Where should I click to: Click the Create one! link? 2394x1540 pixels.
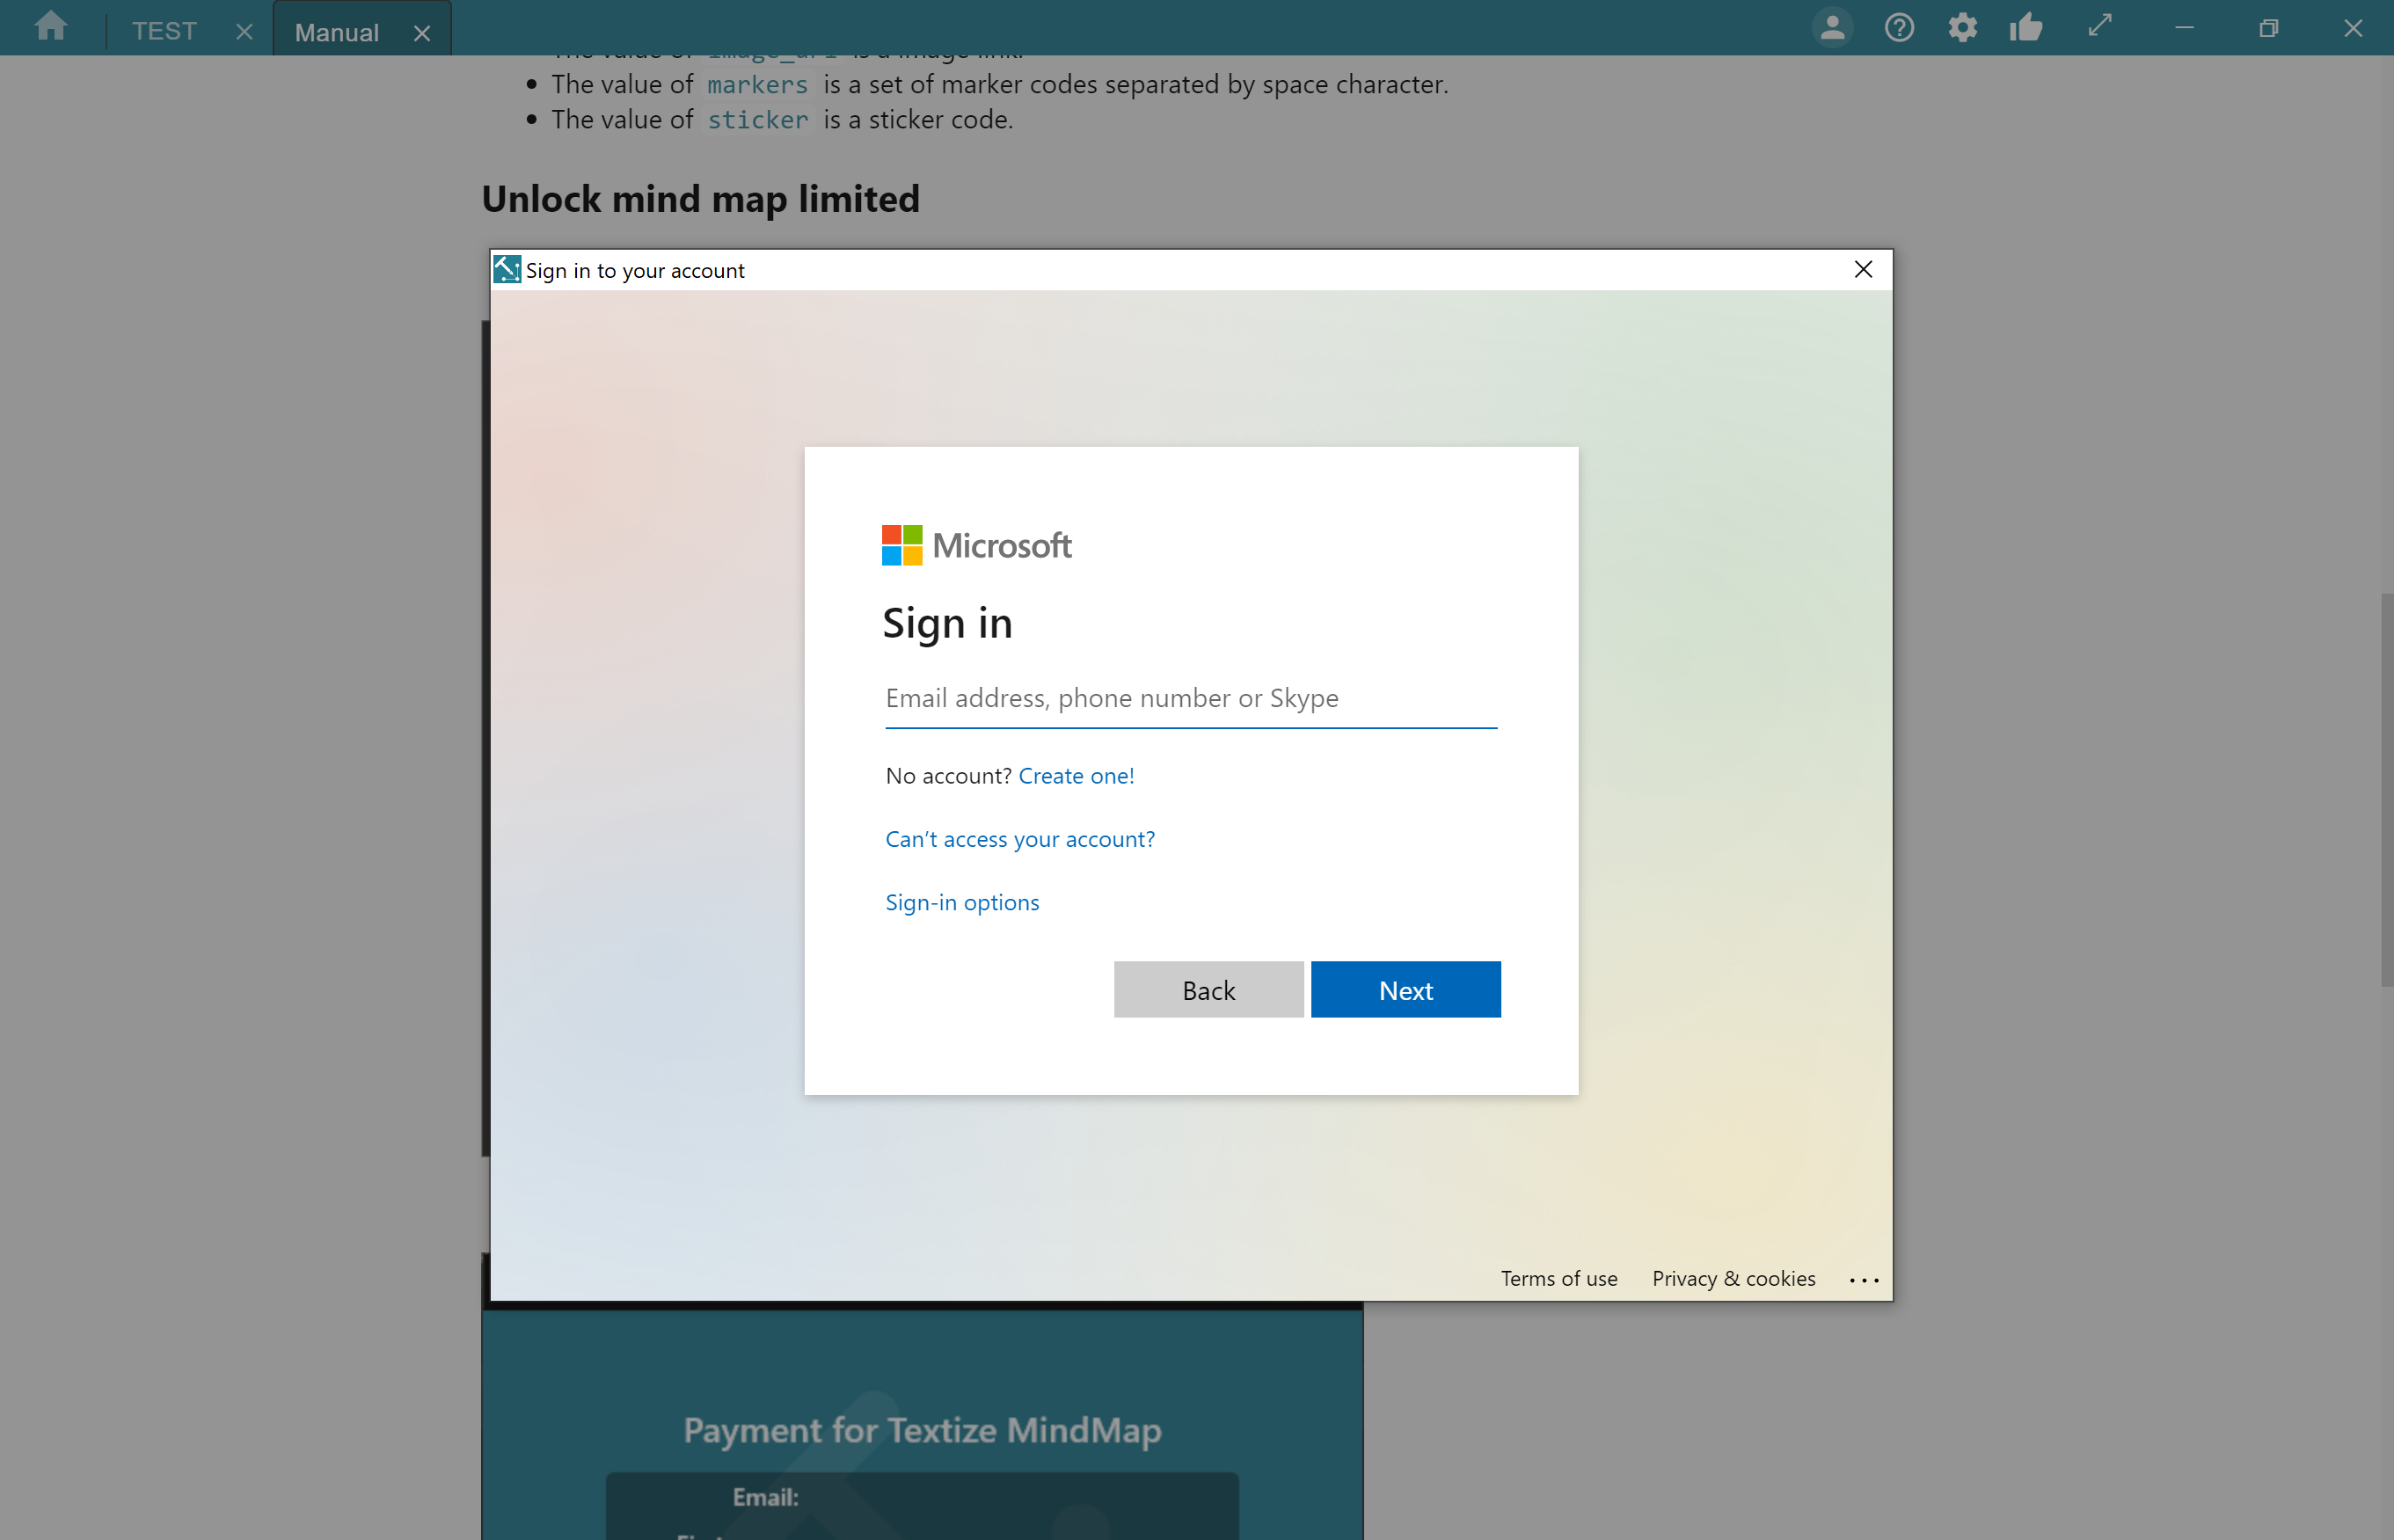point(1076,776)
